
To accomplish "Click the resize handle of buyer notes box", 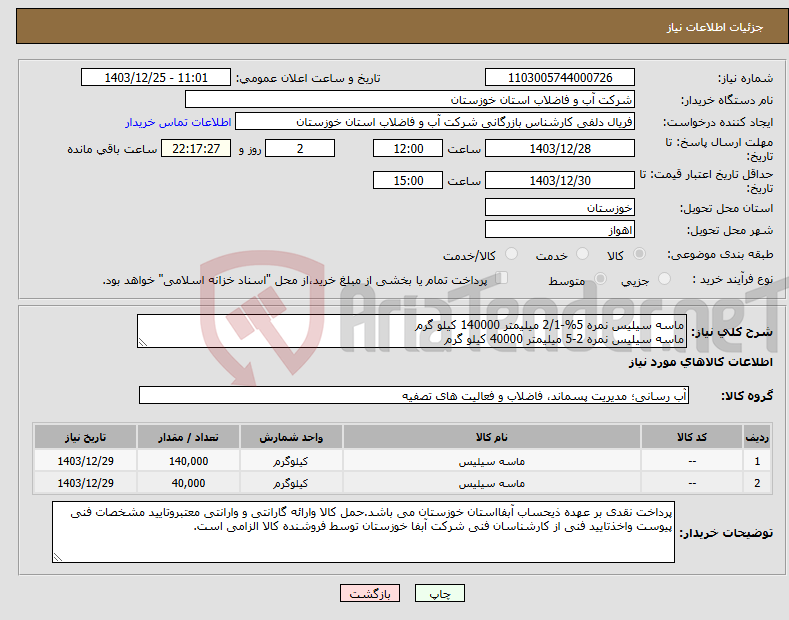I will pos(58,557).
